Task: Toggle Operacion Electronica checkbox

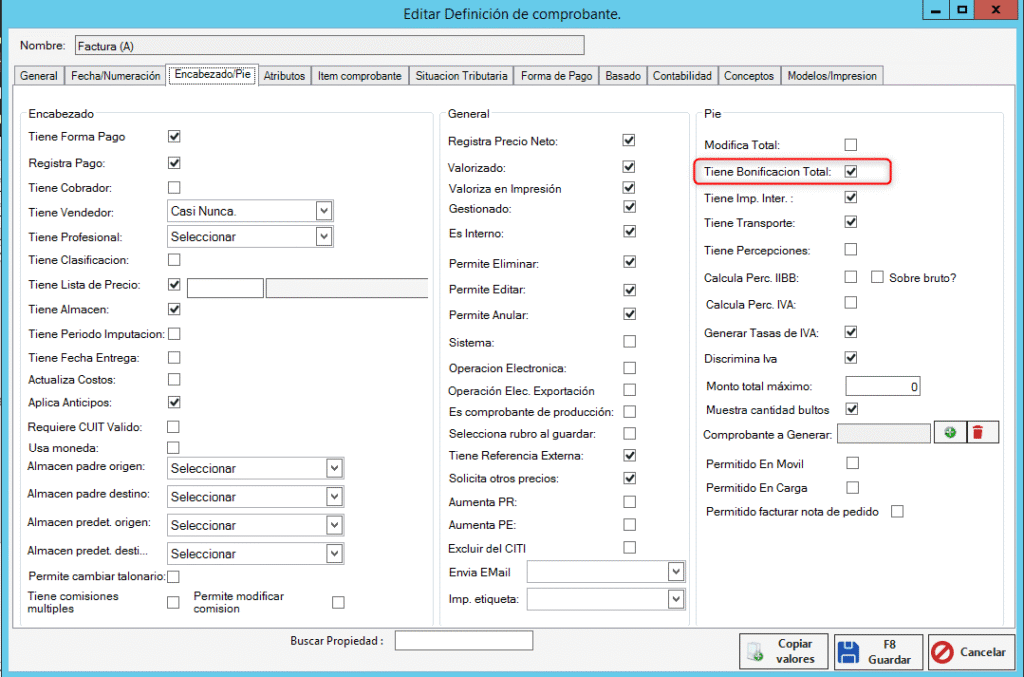Action: coord(629,368)
